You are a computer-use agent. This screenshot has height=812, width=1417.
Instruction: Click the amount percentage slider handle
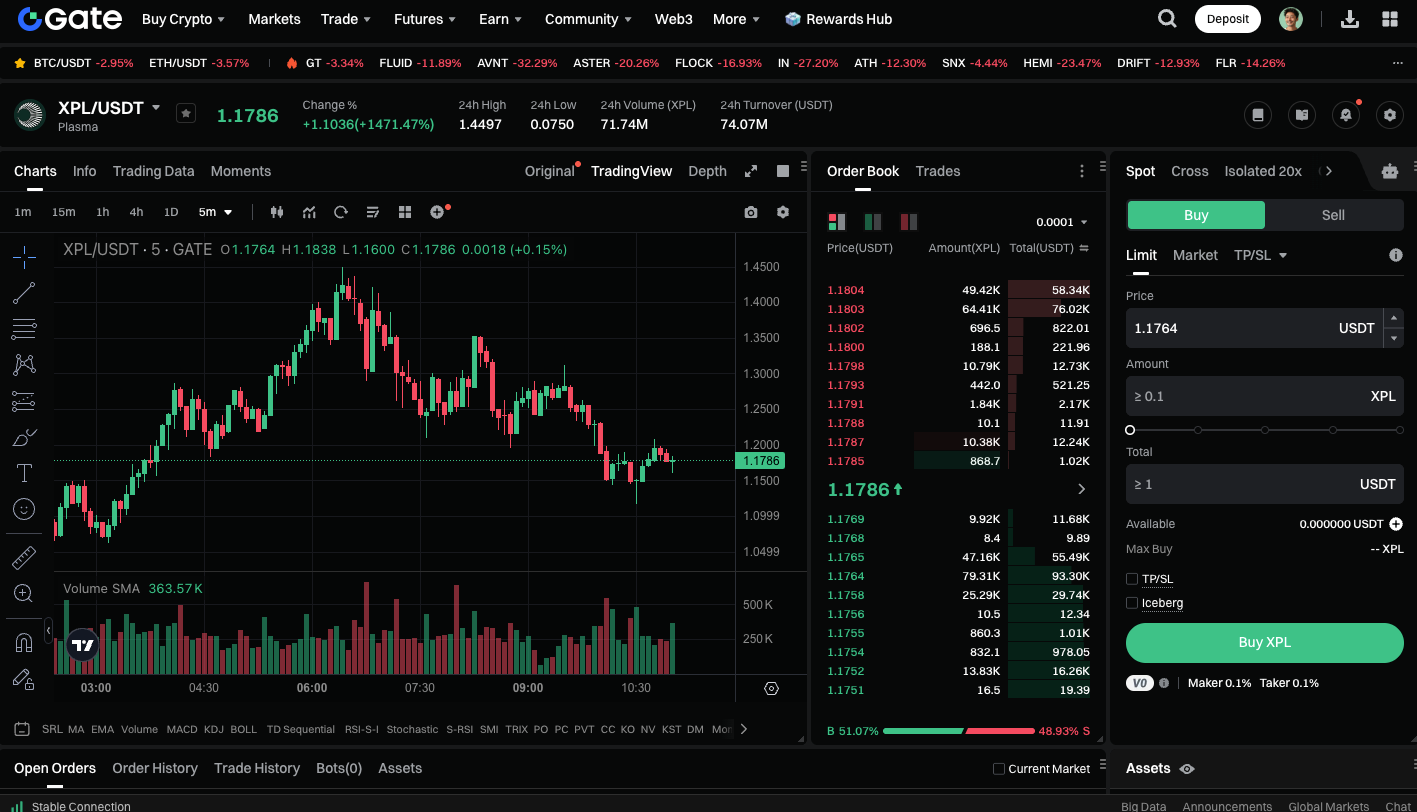coord(1130,430)
